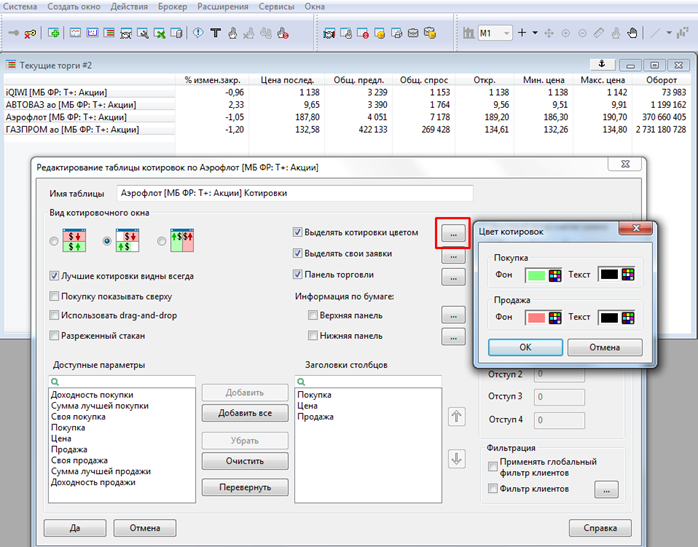Click the bold T text icon

(215, 33)
